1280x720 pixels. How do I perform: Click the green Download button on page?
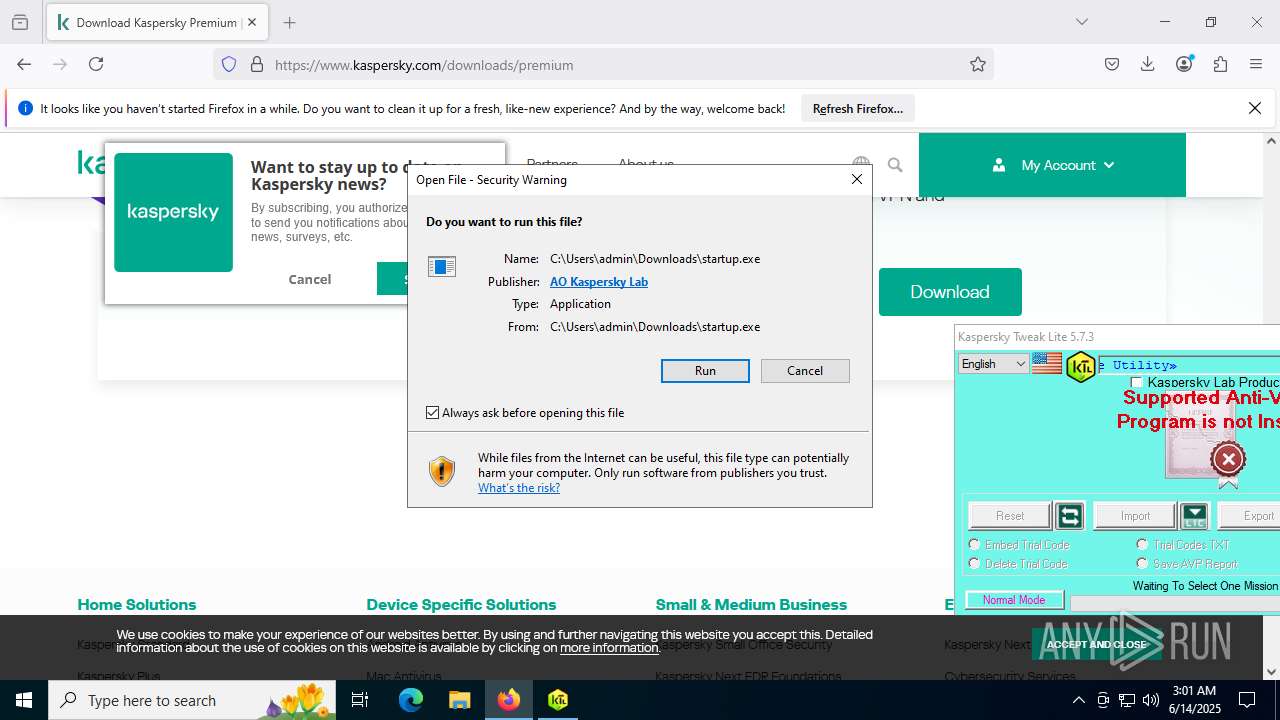click(x=950, y=292)
